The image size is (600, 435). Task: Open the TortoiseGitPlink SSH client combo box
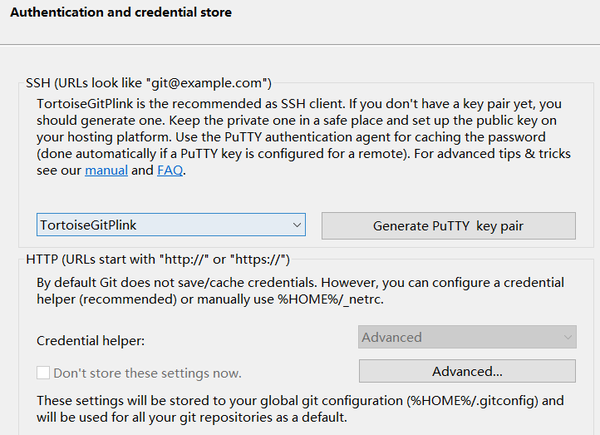click(x=160, y=226)
